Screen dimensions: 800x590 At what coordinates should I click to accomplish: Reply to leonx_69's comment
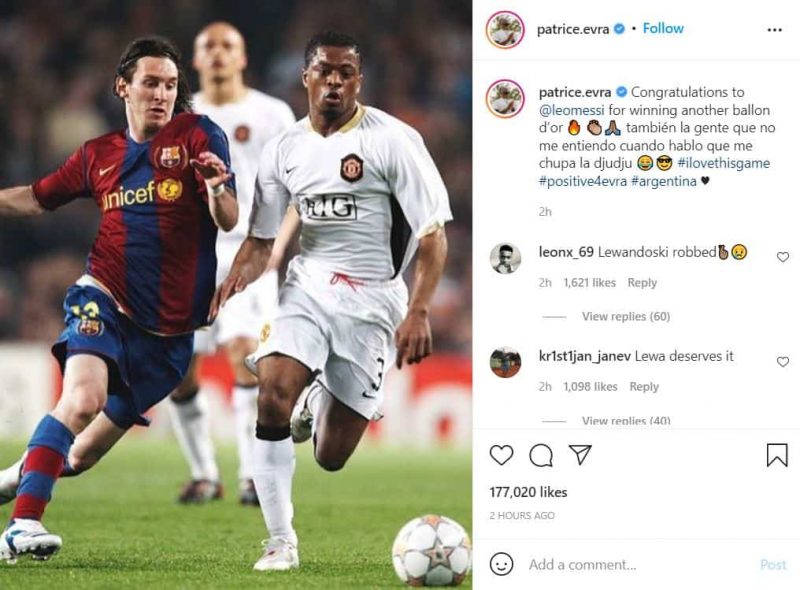642,283
